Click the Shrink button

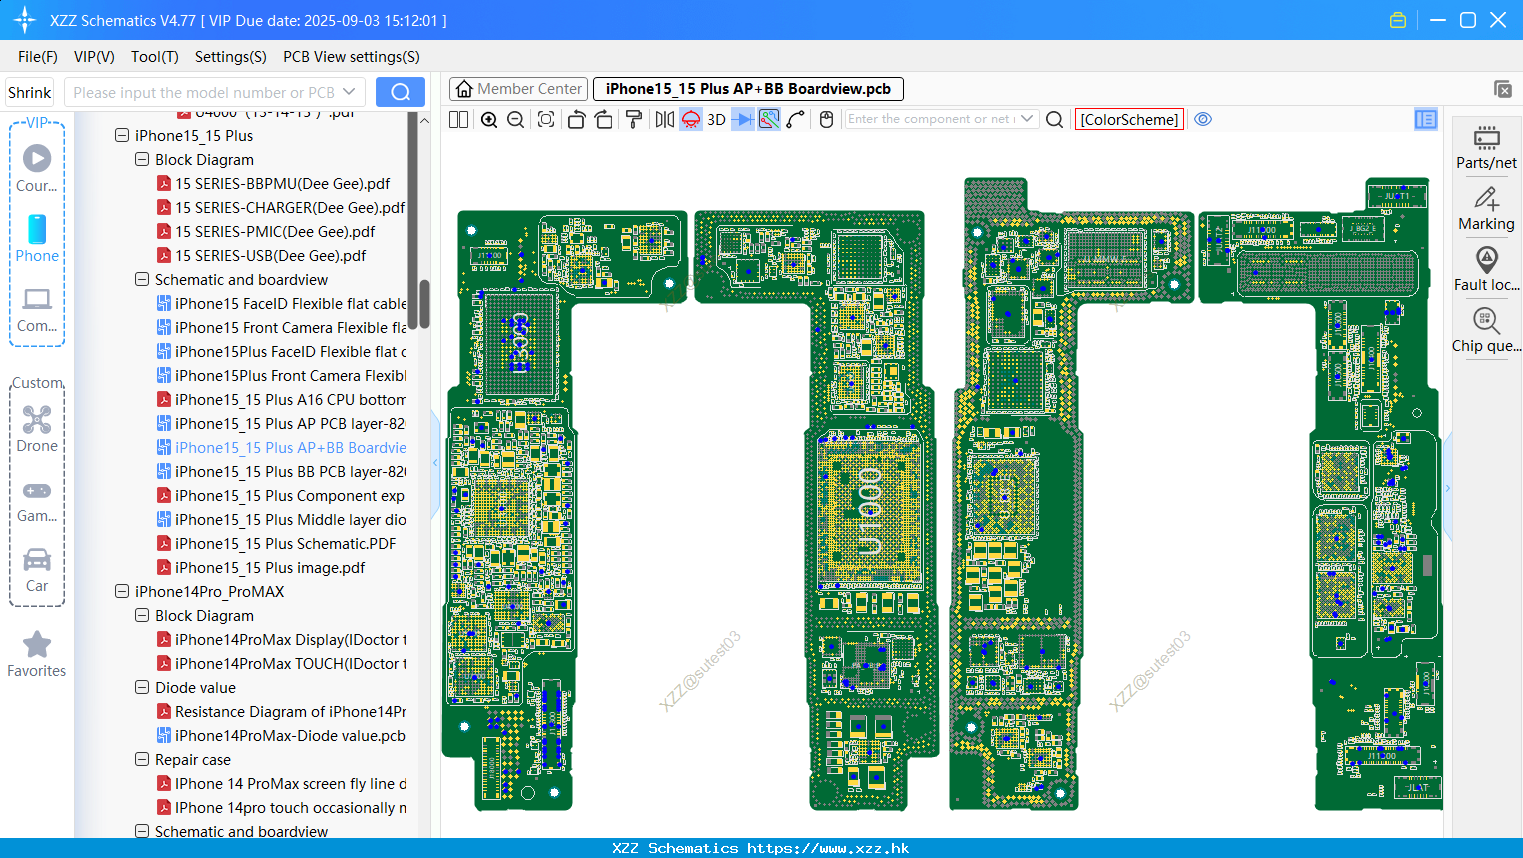[30, 92]
